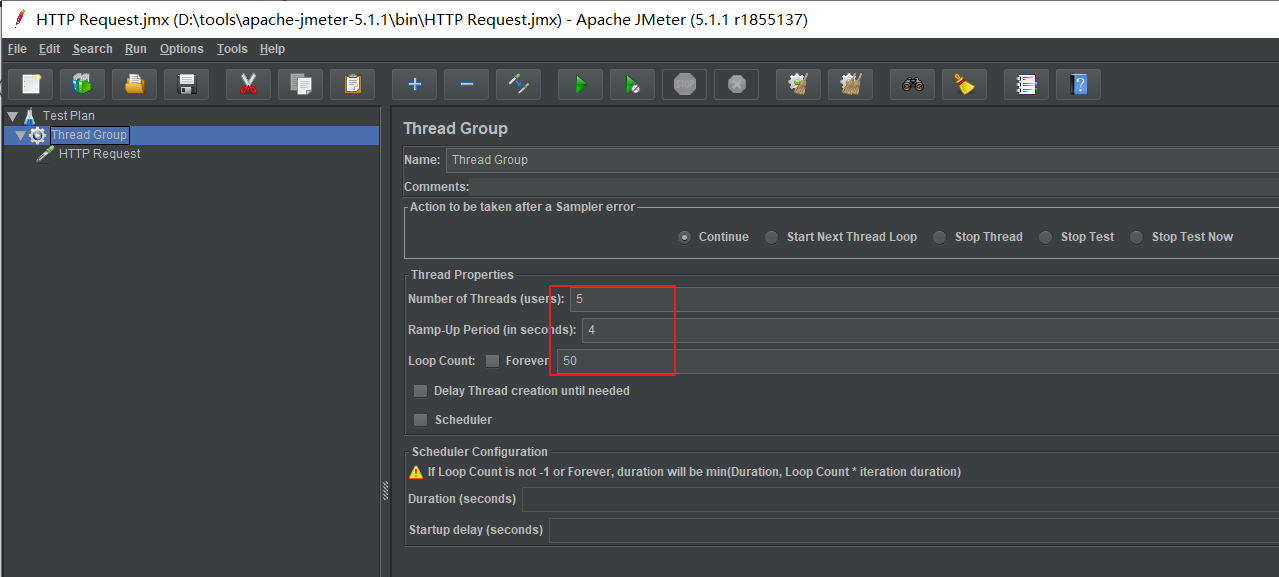This screenshot has height=577, width=1279.
Task: Select the Continue radio button
Action: tap(684, 237)
